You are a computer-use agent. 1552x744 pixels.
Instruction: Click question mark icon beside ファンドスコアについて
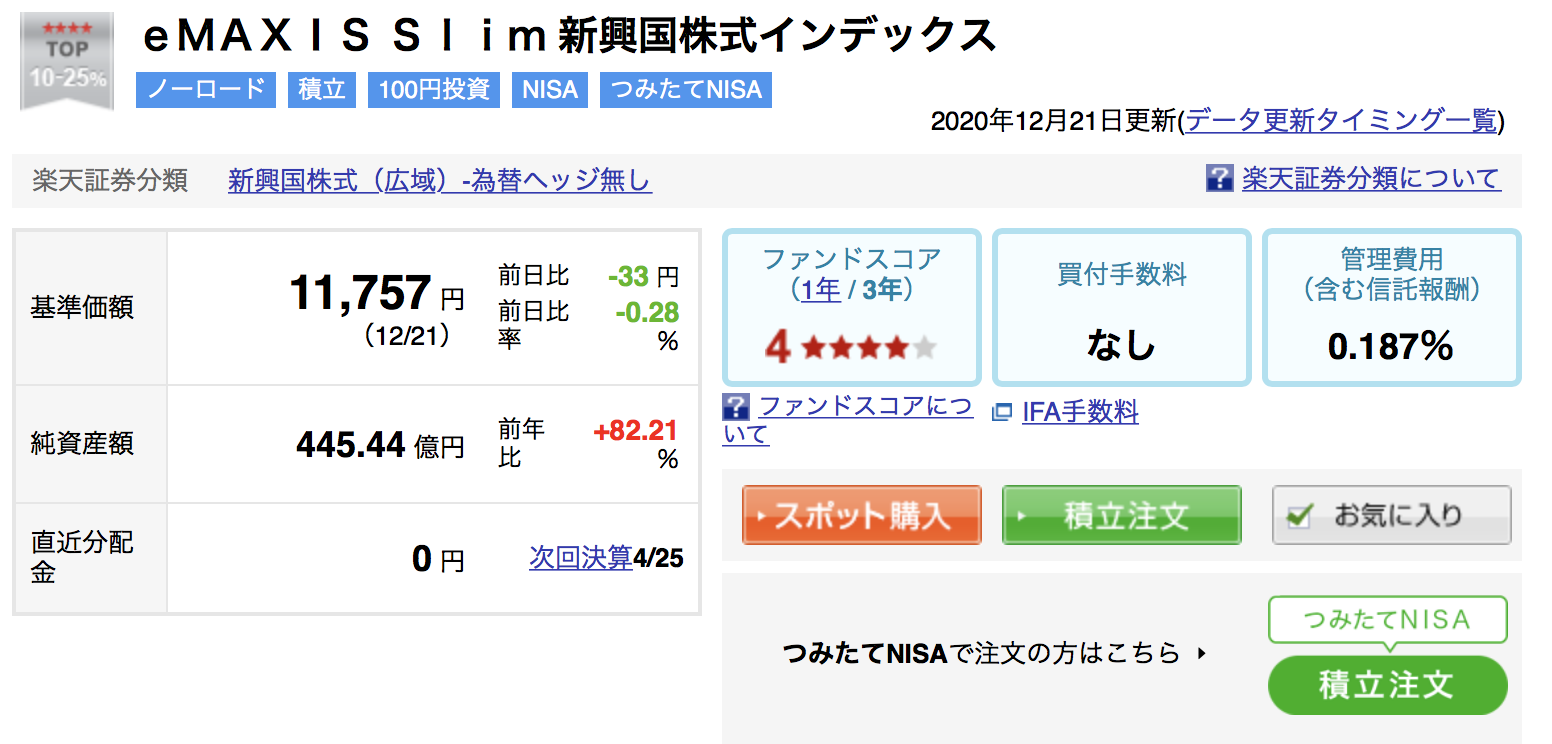736,406
